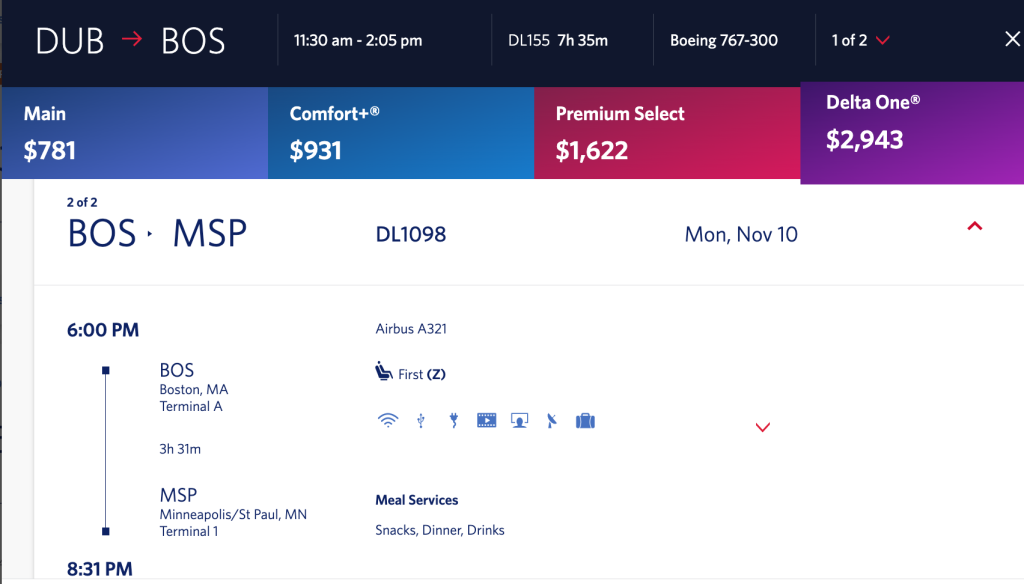Click the satellite TV amenity icon
This screenshot has width=1024, height=584.
point(552,420)
